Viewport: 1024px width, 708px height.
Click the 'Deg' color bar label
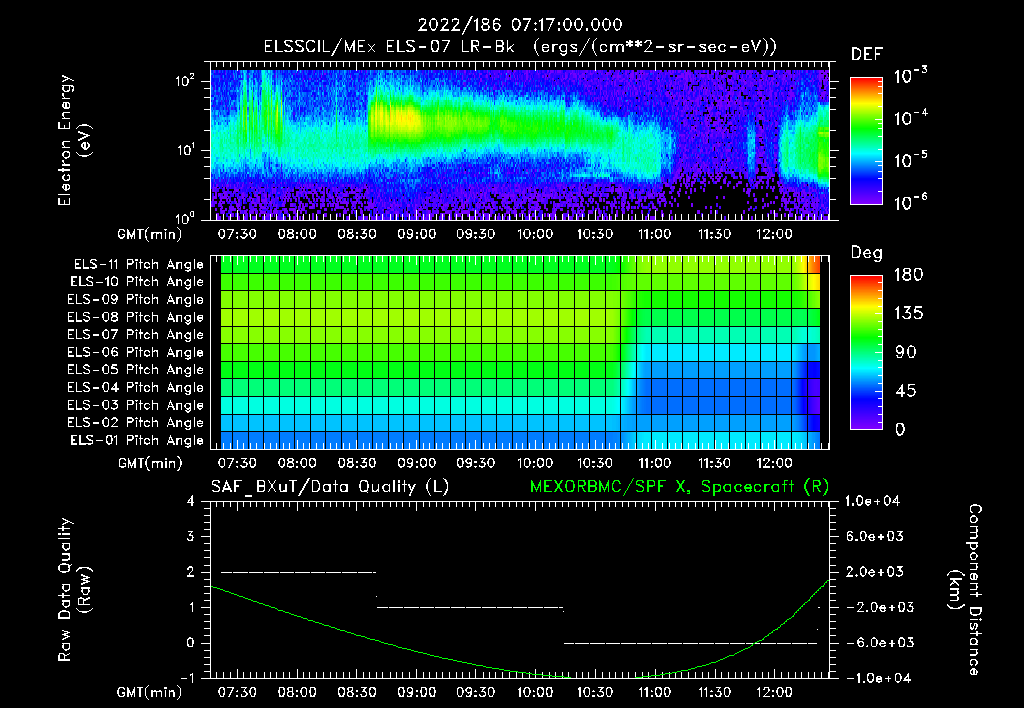(x=867, y=253)
